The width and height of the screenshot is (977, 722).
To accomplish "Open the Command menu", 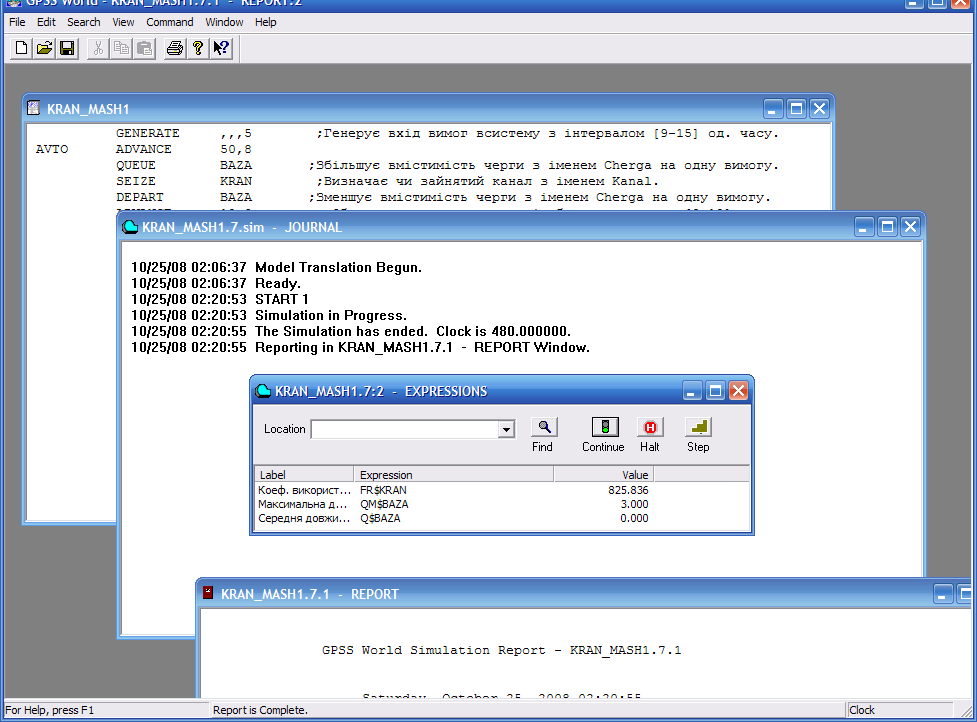I will point(169,22).
